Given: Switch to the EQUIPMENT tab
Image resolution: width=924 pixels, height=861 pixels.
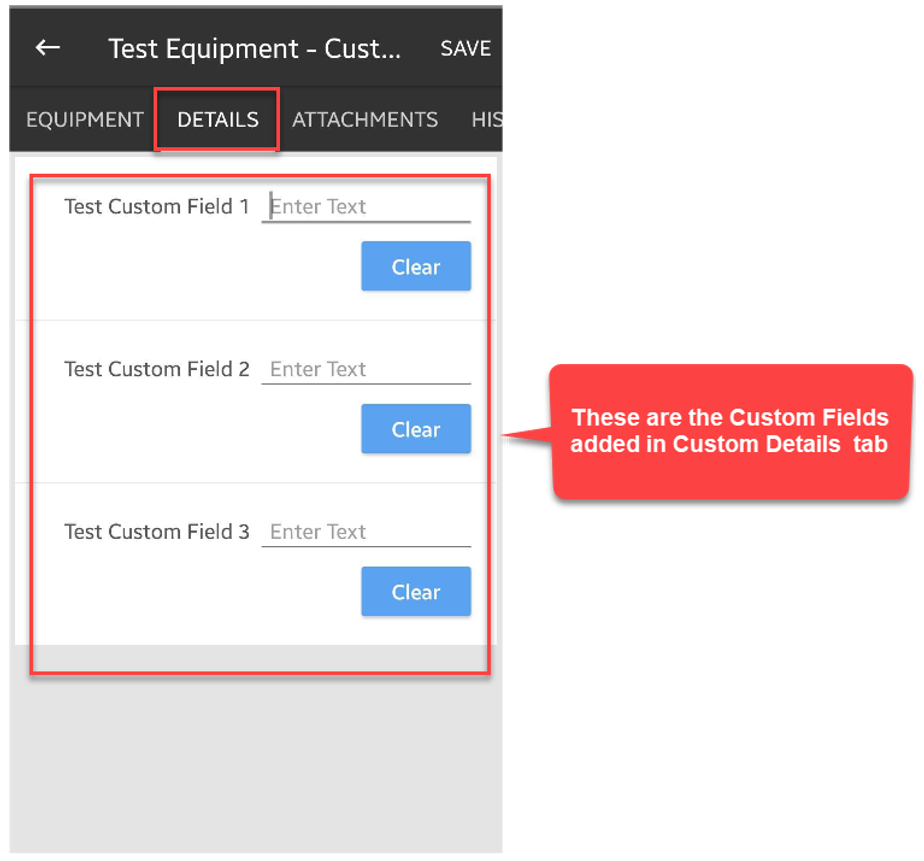Looking at the screenshot, I should coord(85,120).
